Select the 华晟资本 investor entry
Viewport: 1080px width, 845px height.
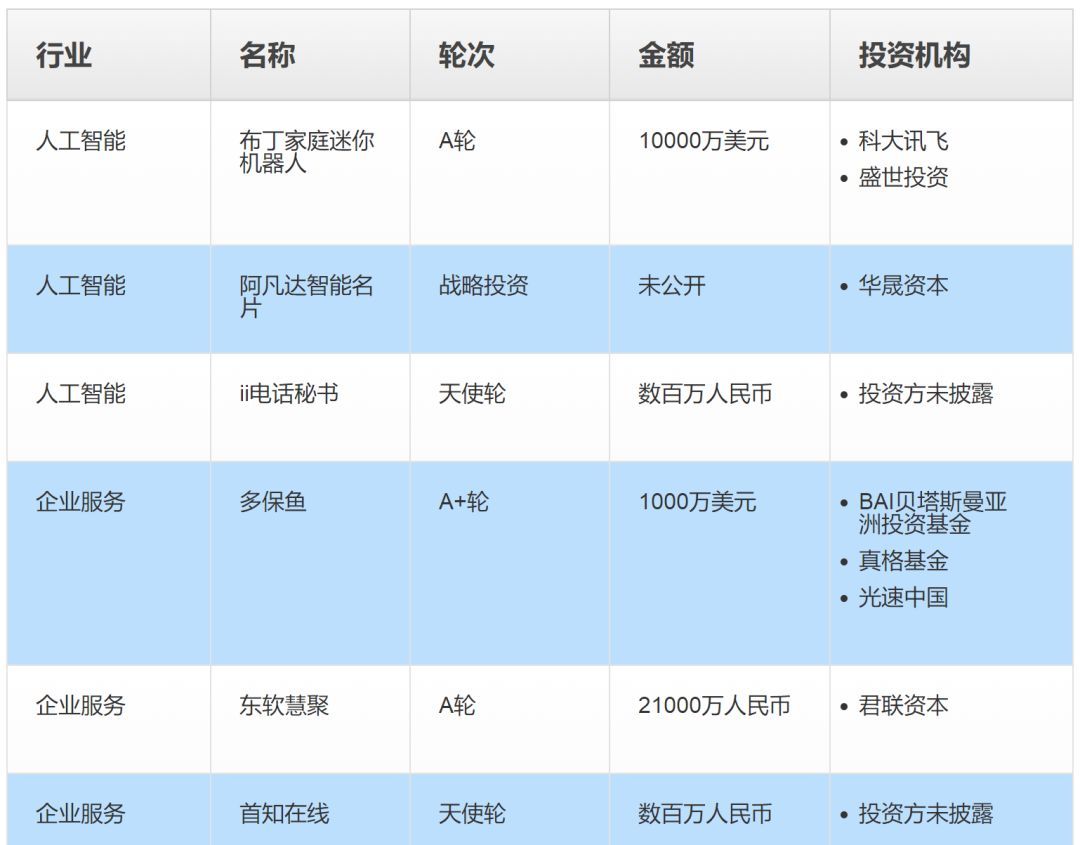pos(903,286)
